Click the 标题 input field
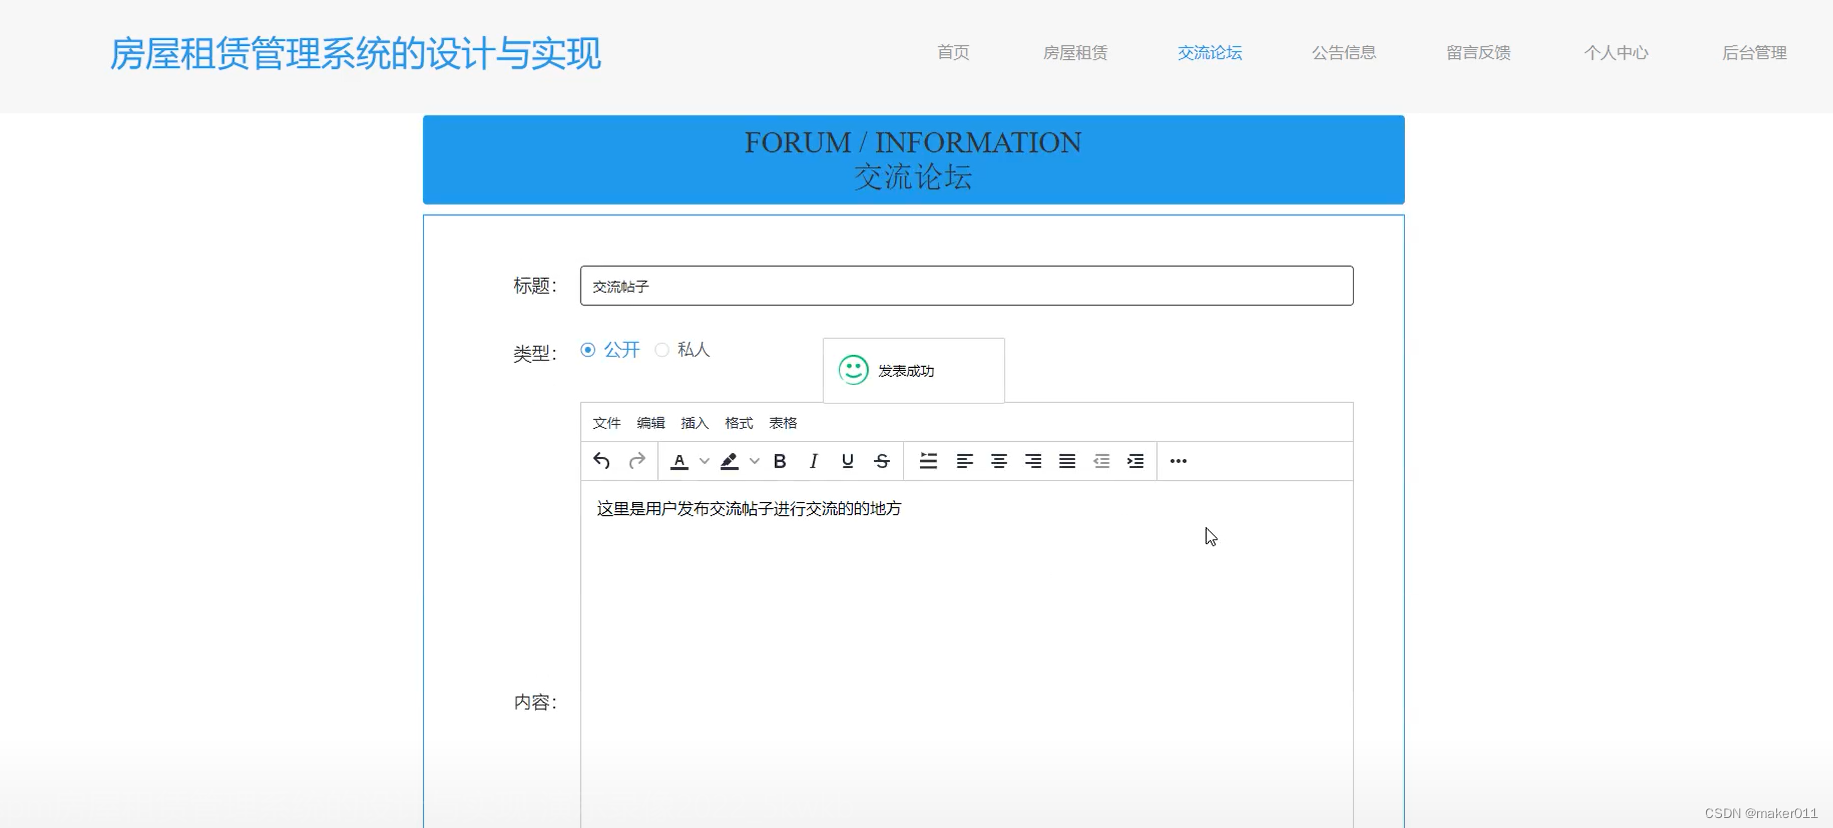Screen dimensions: 1833x828 coord(967,286)
